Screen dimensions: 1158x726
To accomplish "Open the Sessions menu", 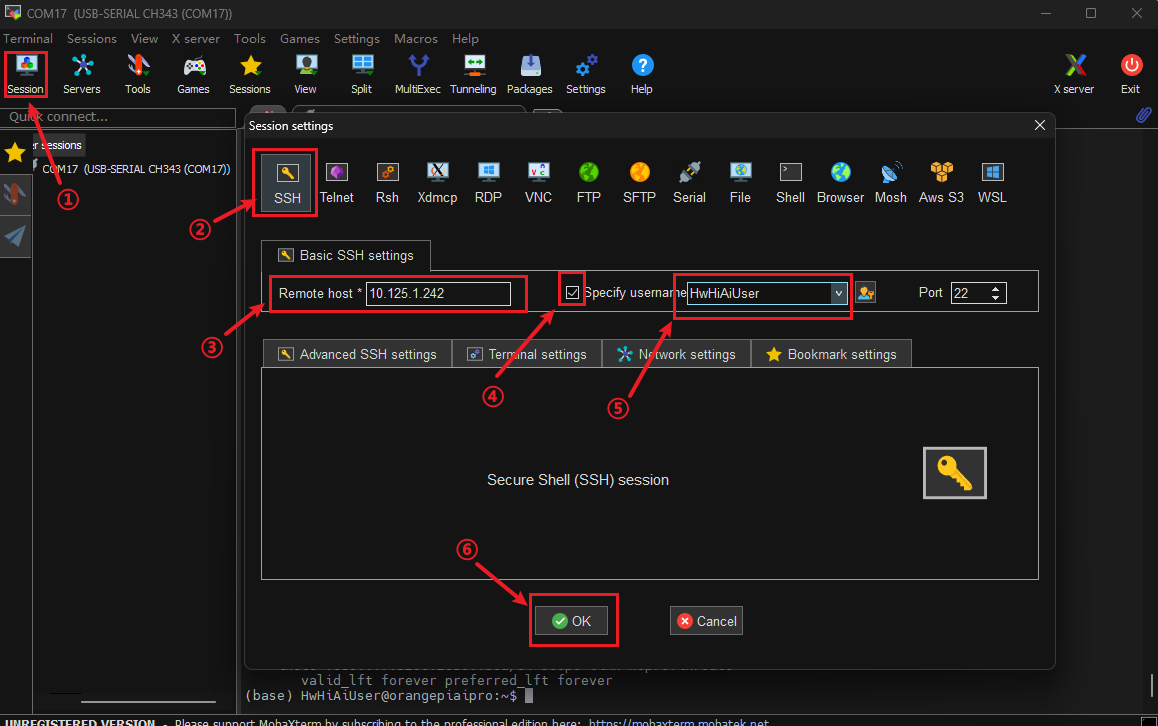I will pyautogui.click(x=92, y=38).
